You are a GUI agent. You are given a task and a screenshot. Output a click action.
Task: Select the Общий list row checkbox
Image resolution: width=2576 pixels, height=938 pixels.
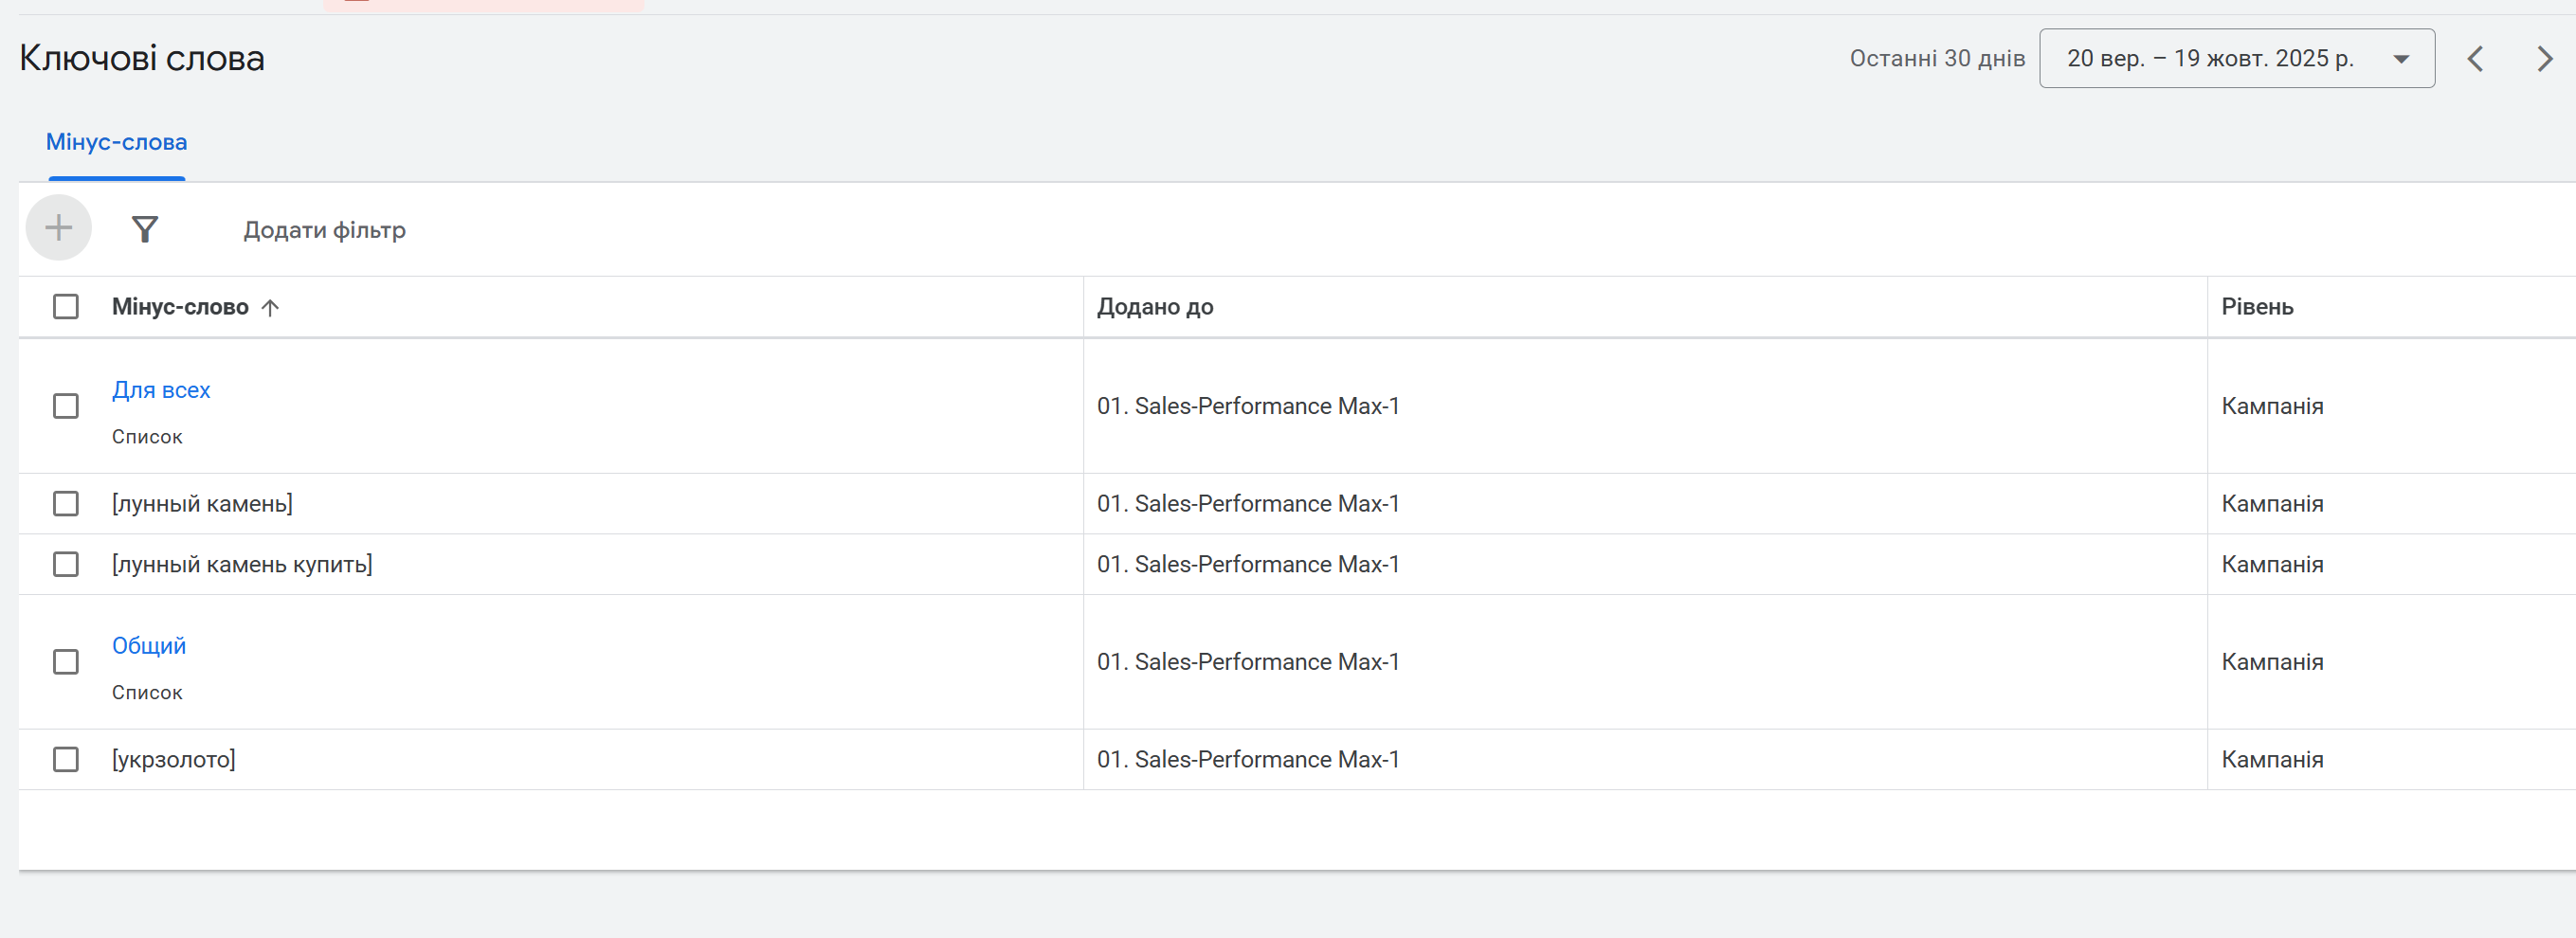66,662
